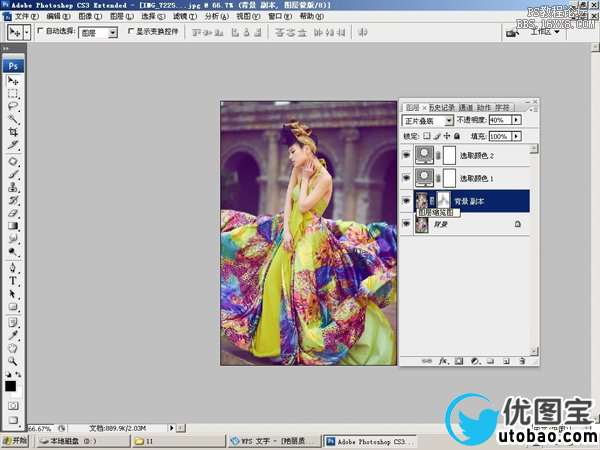
Task: Click the 开始 Start button
Action: [x=15, y=441]
